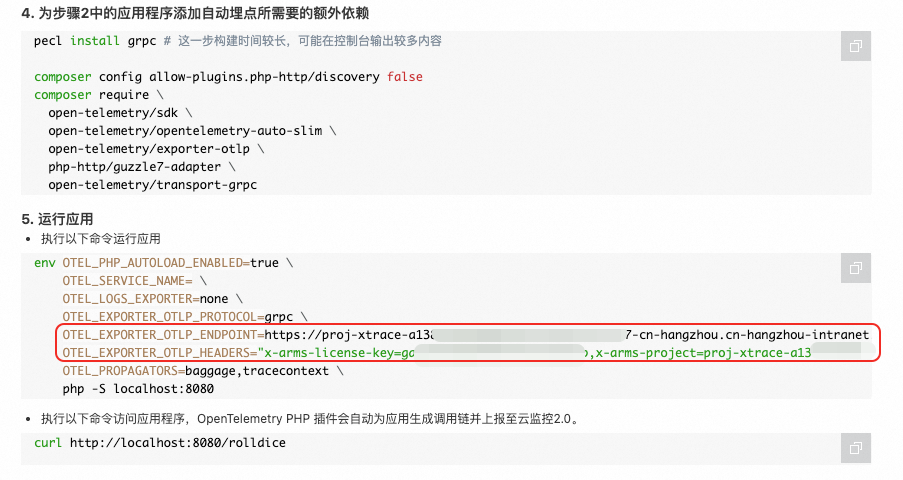Viewport: 903px width, 480px height.
Task: Click the step 5 运行应用 heading
Action: pyautogui.click(x=57, y=219)
